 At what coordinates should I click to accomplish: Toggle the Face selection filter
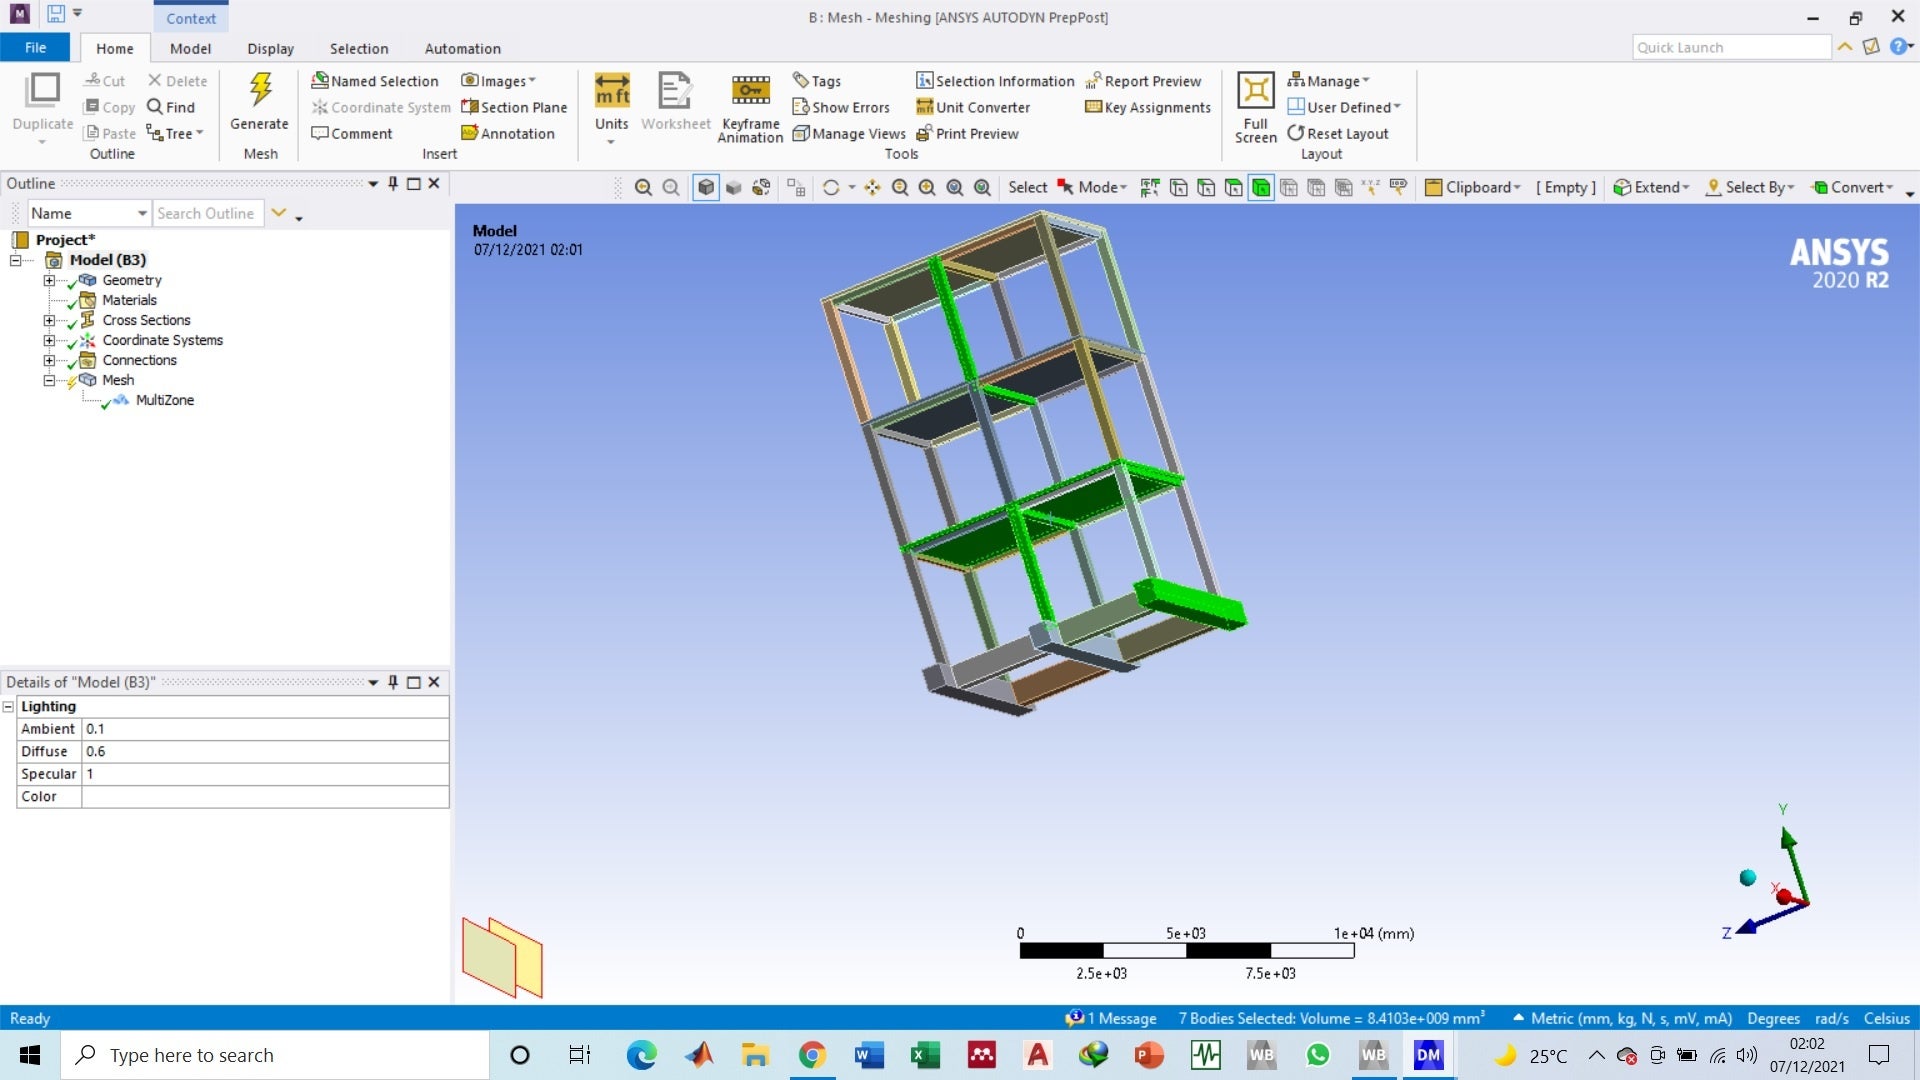click(1234, 187)
